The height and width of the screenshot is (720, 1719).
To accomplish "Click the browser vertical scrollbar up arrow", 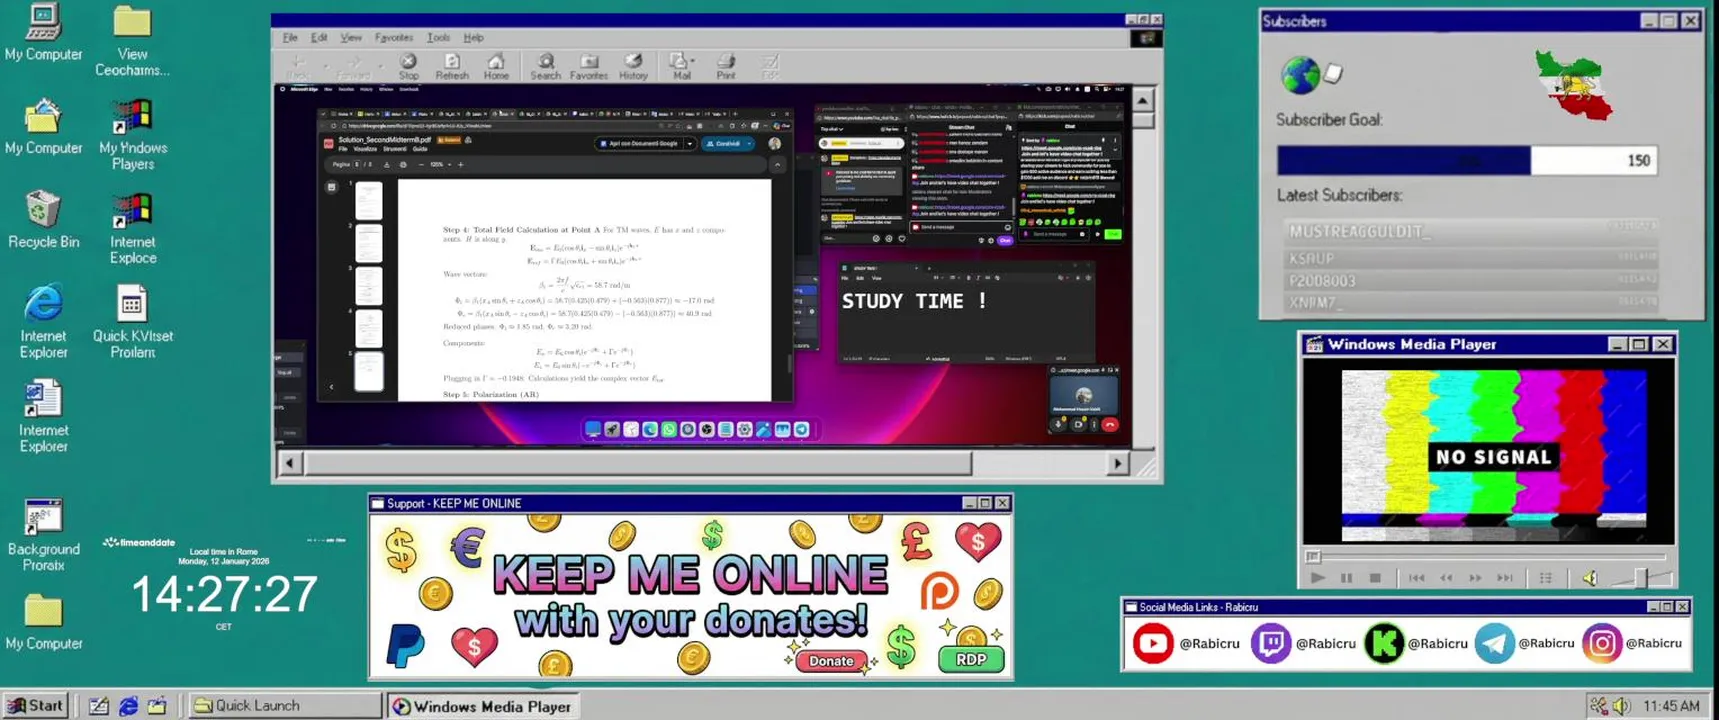I will point(1142,100).
